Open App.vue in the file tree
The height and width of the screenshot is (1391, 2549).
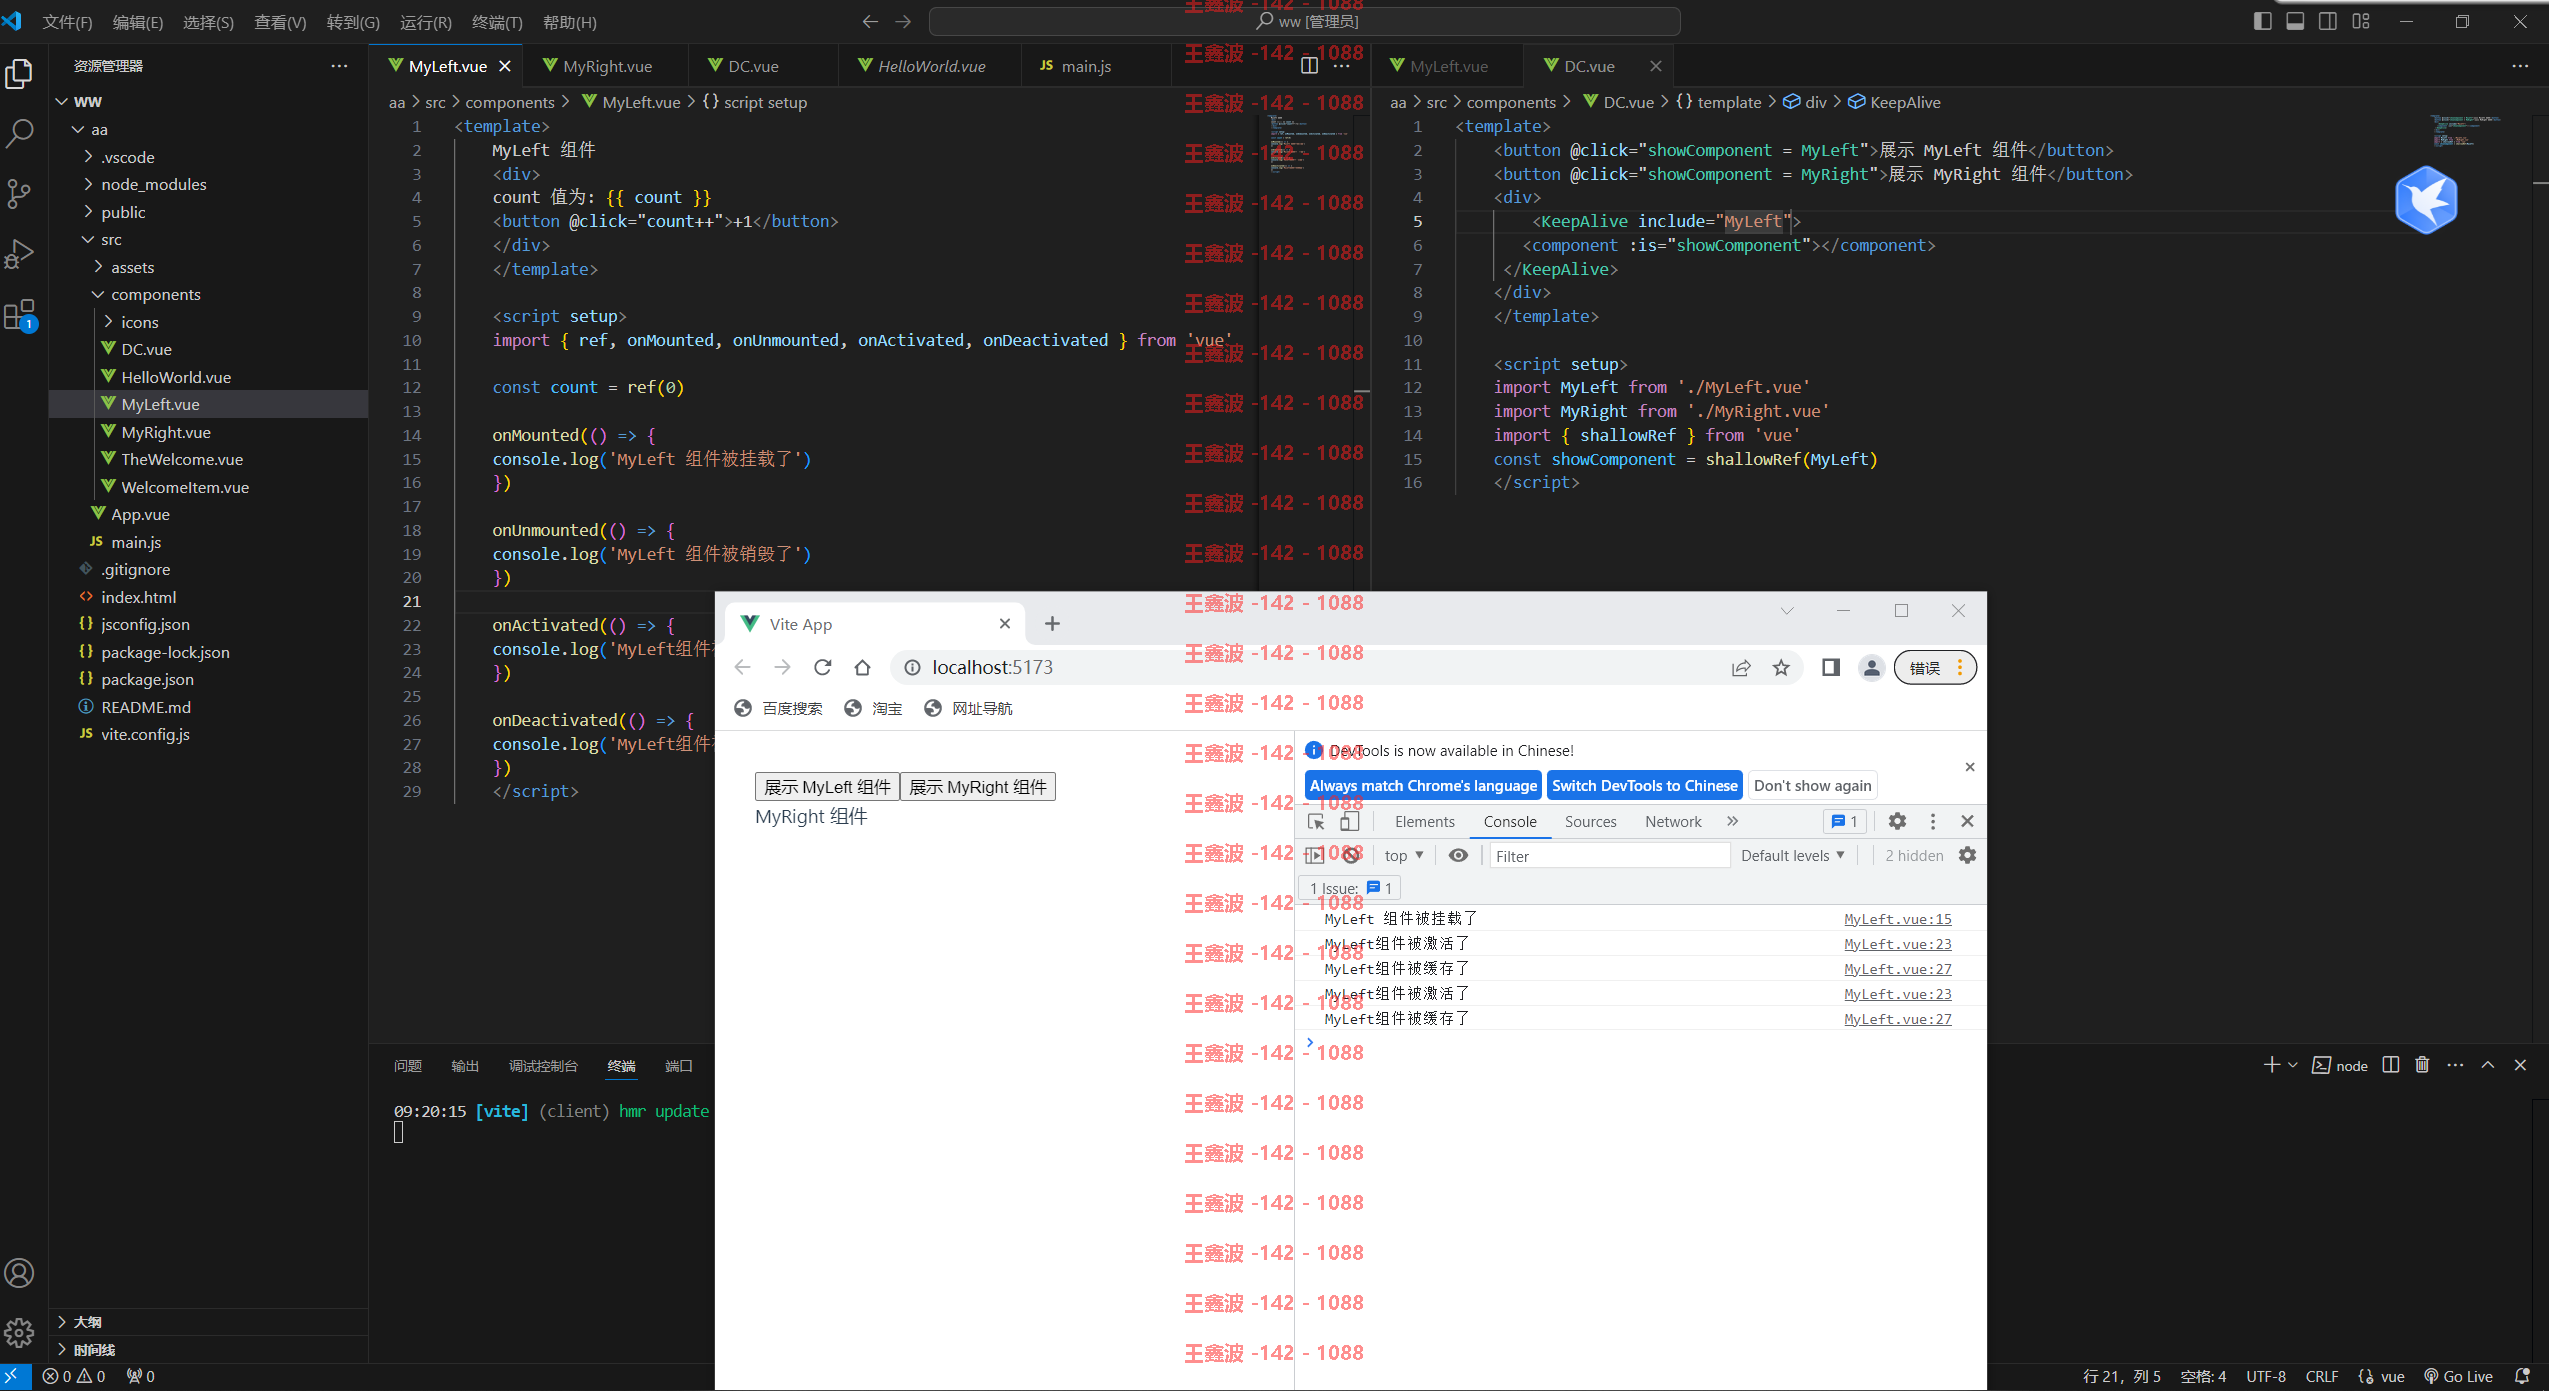[x=140, y=514]
